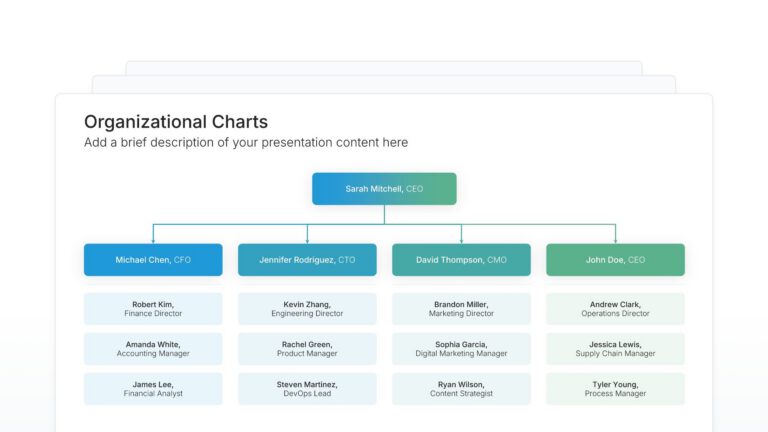
Task: Click the David Thompson, CMO box
Action: [x=461, y=260]
